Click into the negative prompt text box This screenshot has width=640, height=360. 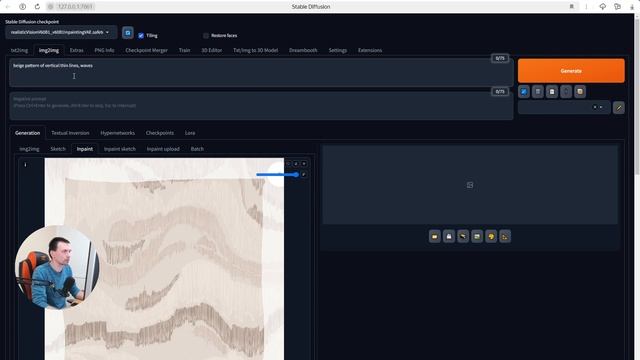pos(261,105)
